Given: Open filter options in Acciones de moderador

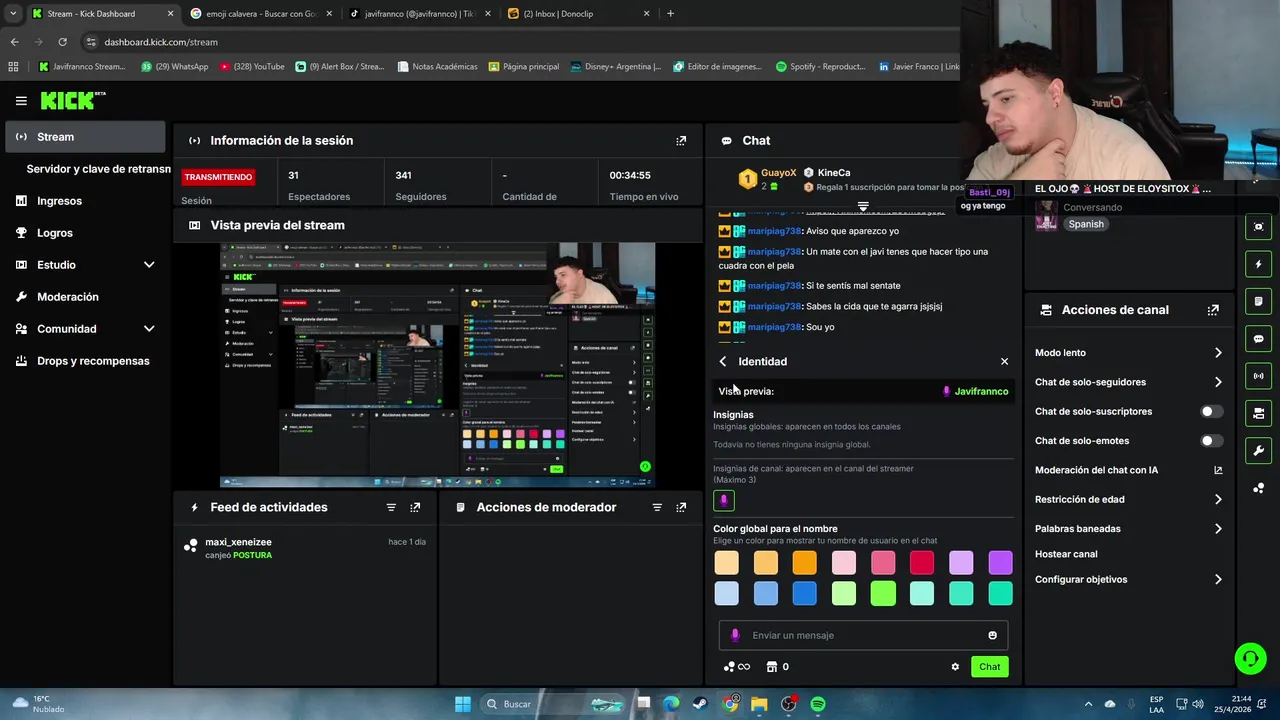Looking at the screenshot, I should coord(657,508).
